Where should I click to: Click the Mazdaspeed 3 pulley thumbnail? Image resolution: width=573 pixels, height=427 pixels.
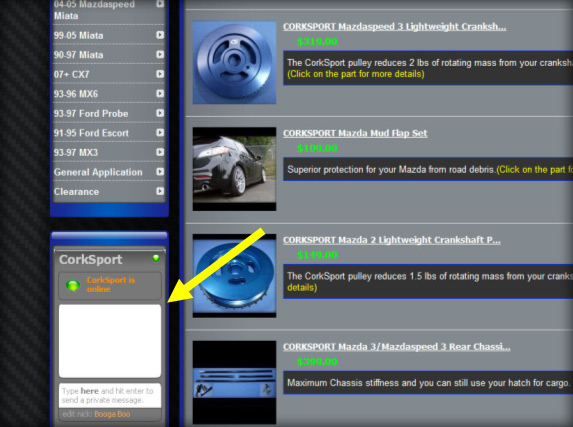pos(235,62)
